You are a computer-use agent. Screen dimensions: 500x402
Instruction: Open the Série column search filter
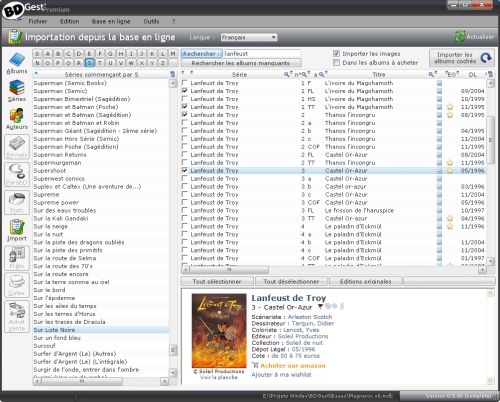click(286, 75)
